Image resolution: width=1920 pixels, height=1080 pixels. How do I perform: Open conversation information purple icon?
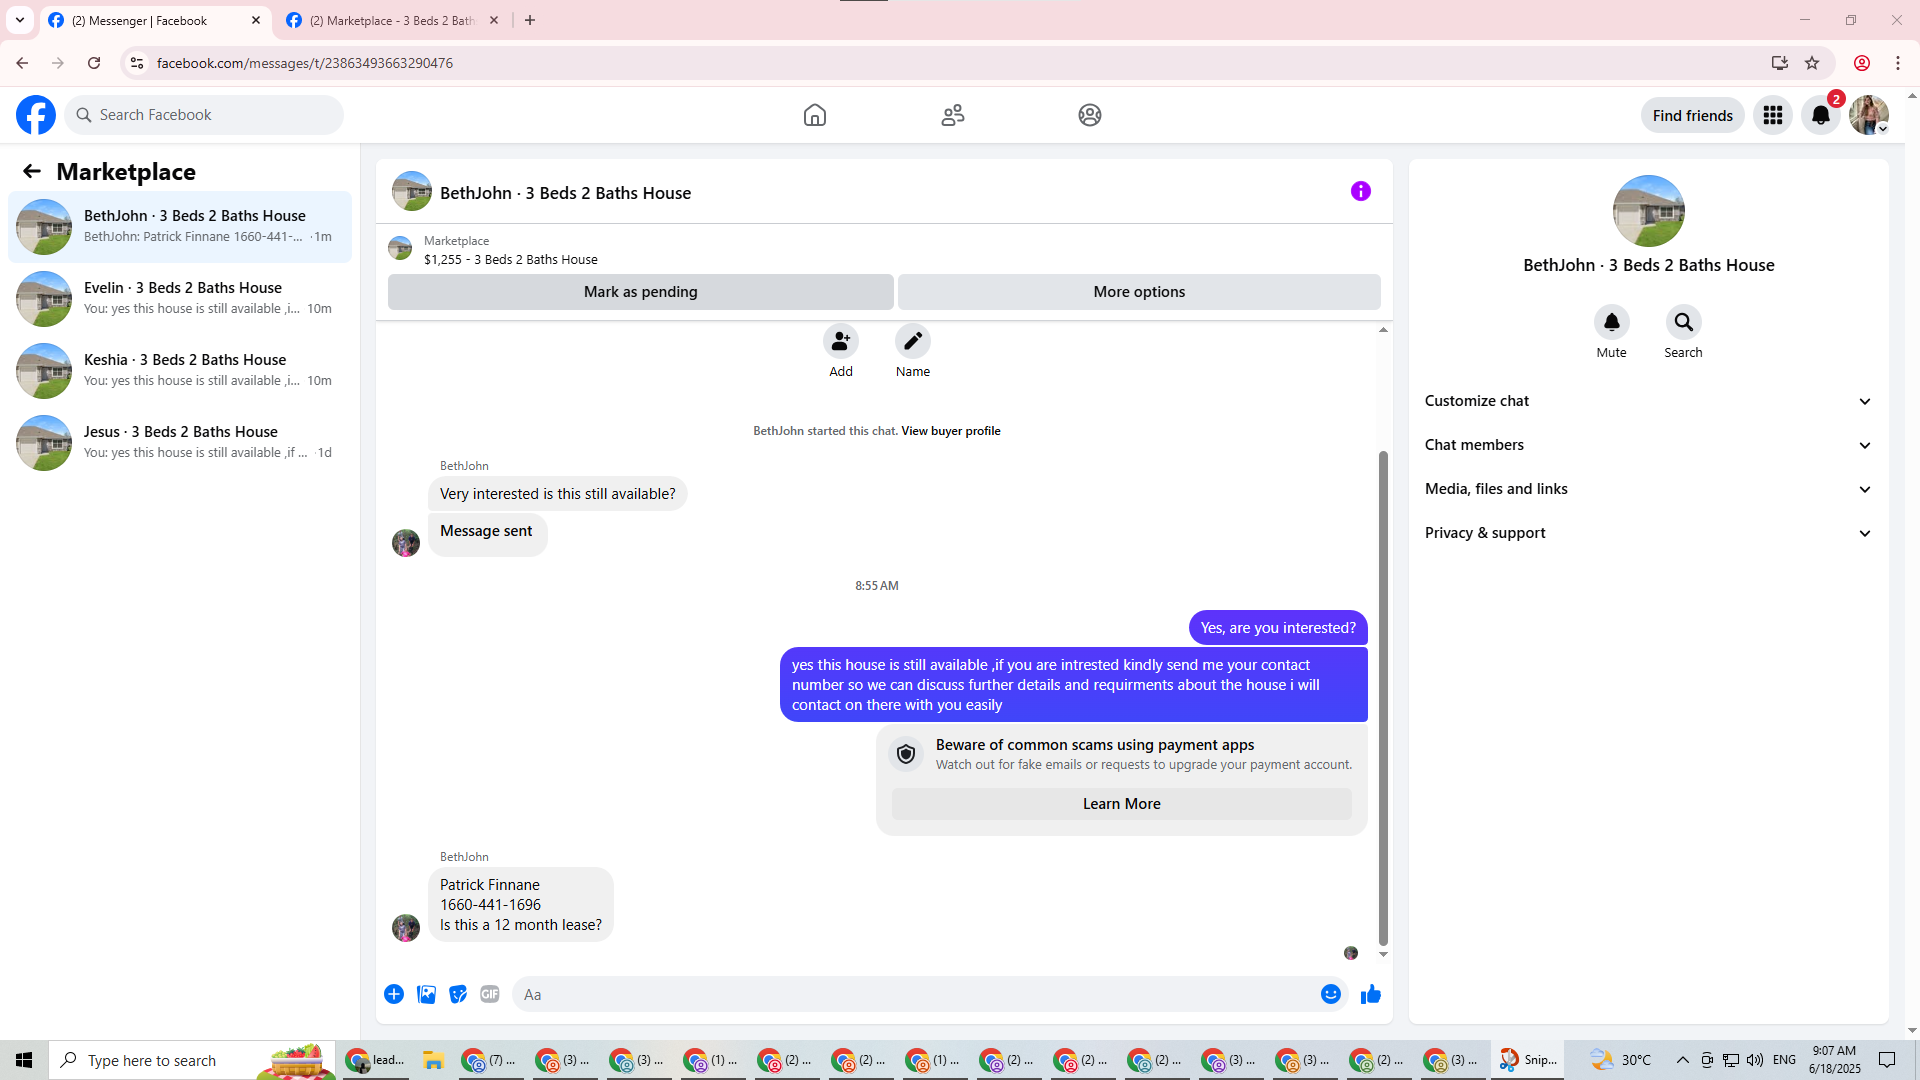pos(1361,191)
